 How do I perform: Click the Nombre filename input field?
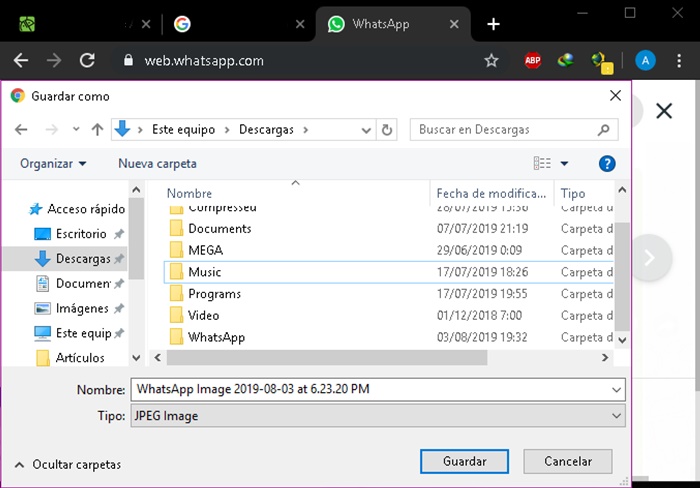[371, 389]
